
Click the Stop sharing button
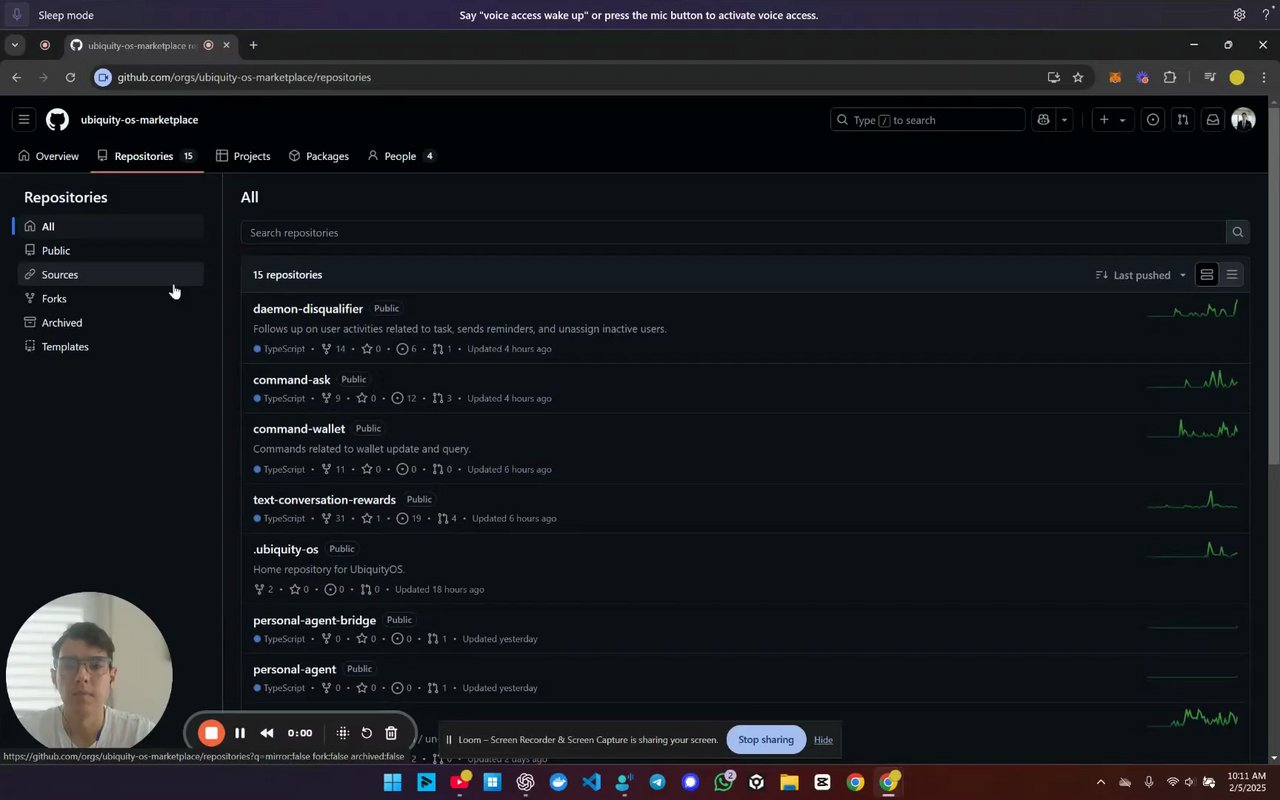[x=766, y=740]
